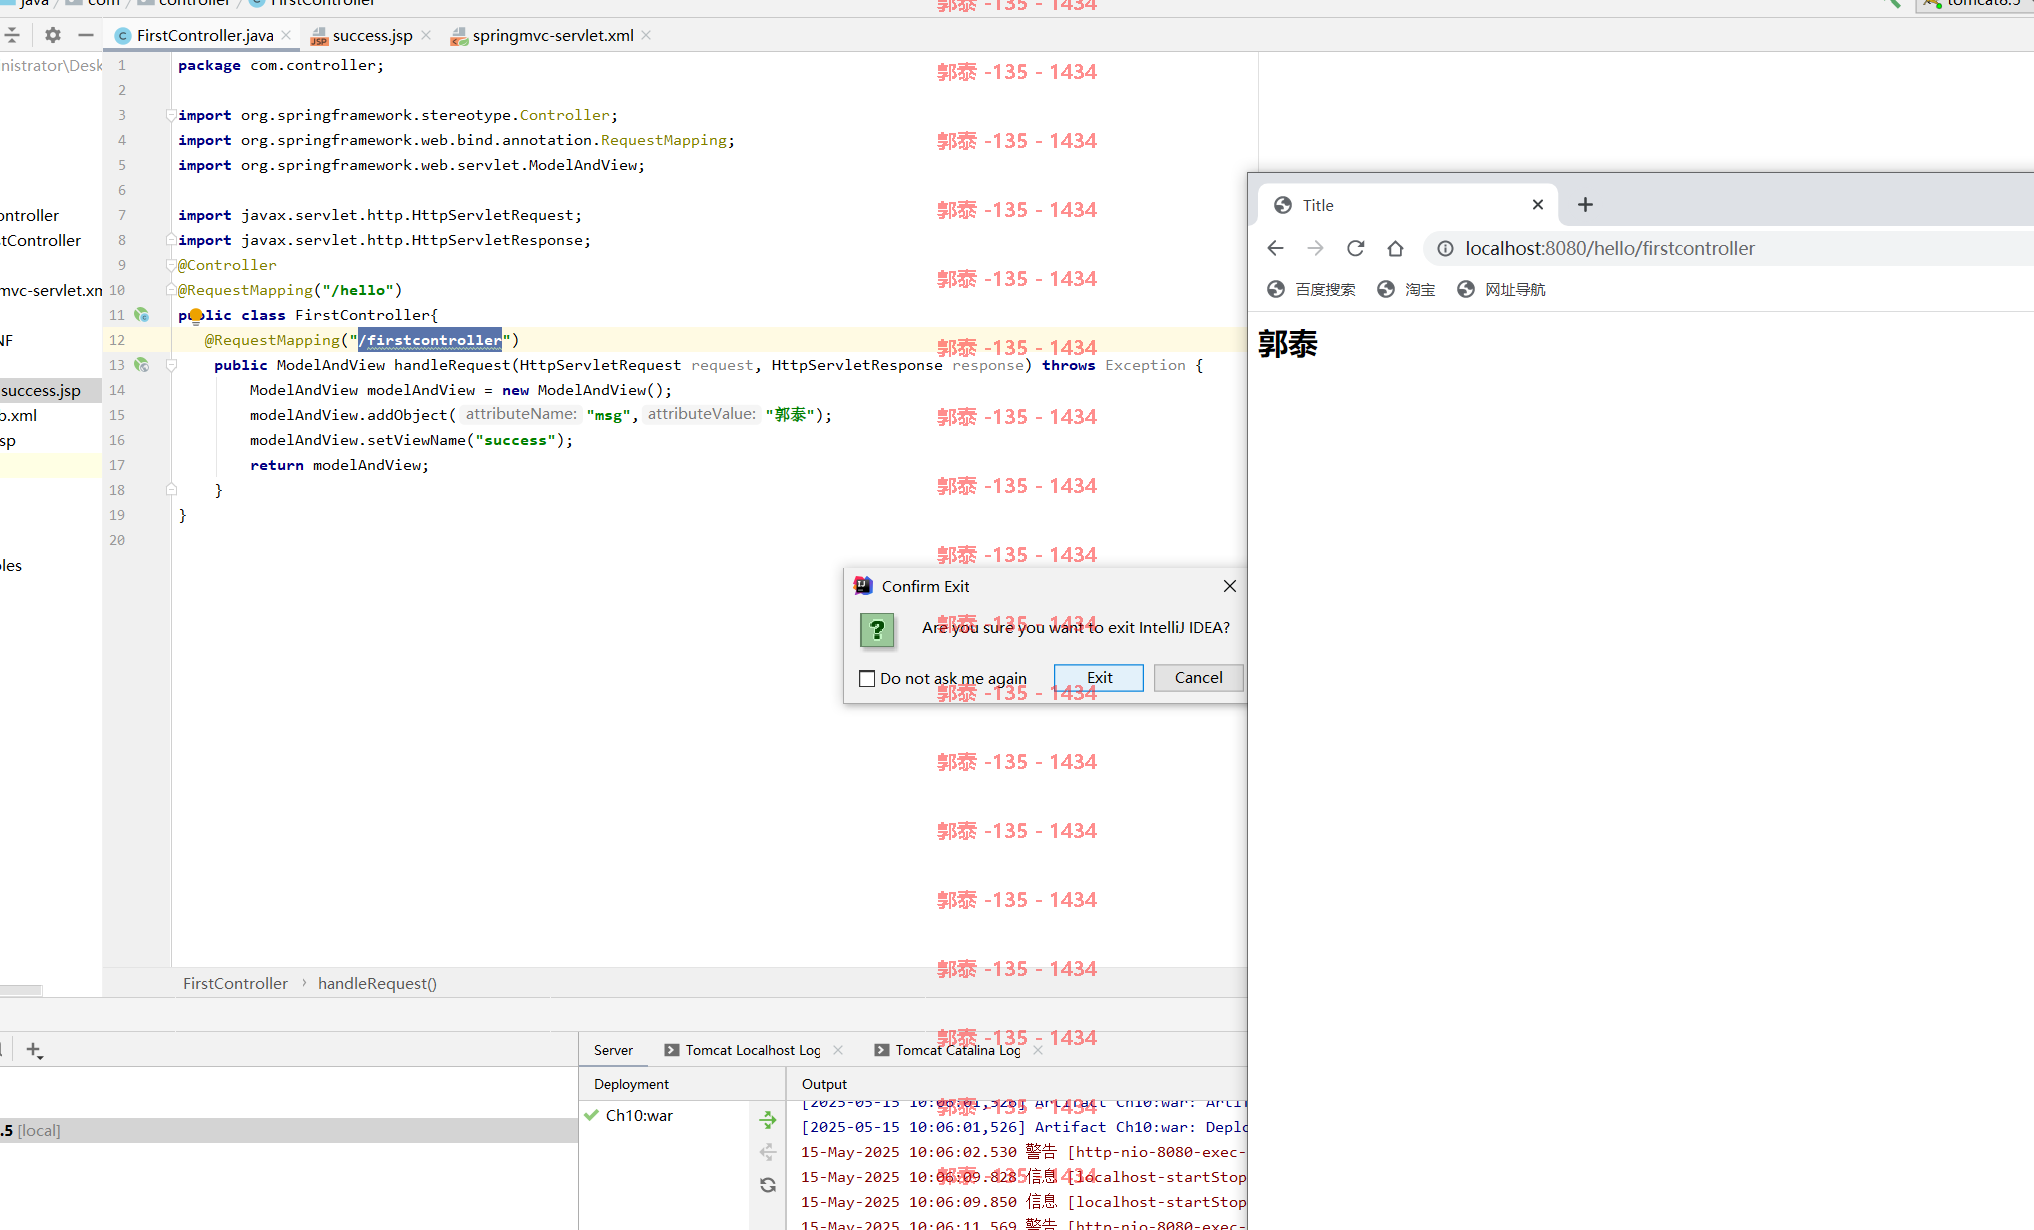Select the 'Title' browser tab
The image size is (2034, 1230).
[1407, 205]
